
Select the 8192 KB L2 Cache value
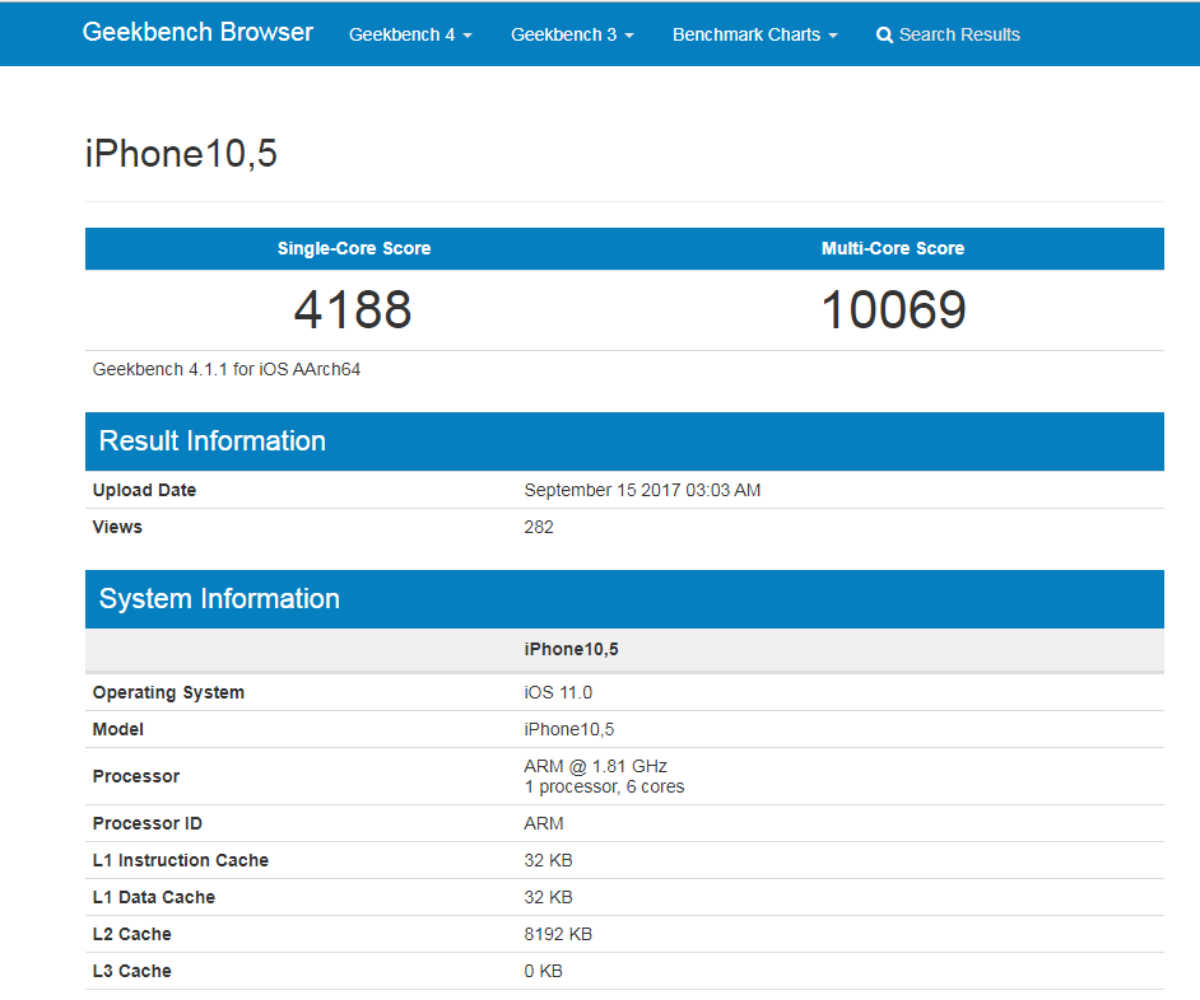point(558,934)
